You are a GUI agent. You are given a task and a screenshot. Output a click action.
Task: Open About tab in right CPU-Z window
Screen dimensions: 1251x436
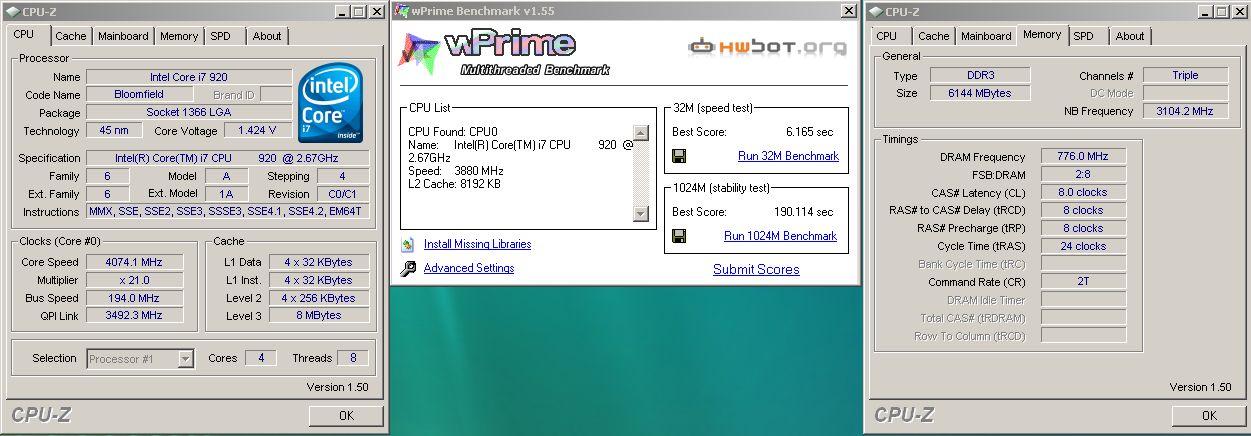(1130, 36)
